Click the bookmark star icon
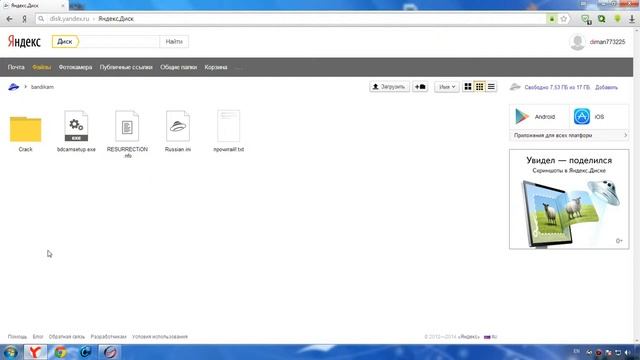 pos(564,19)
